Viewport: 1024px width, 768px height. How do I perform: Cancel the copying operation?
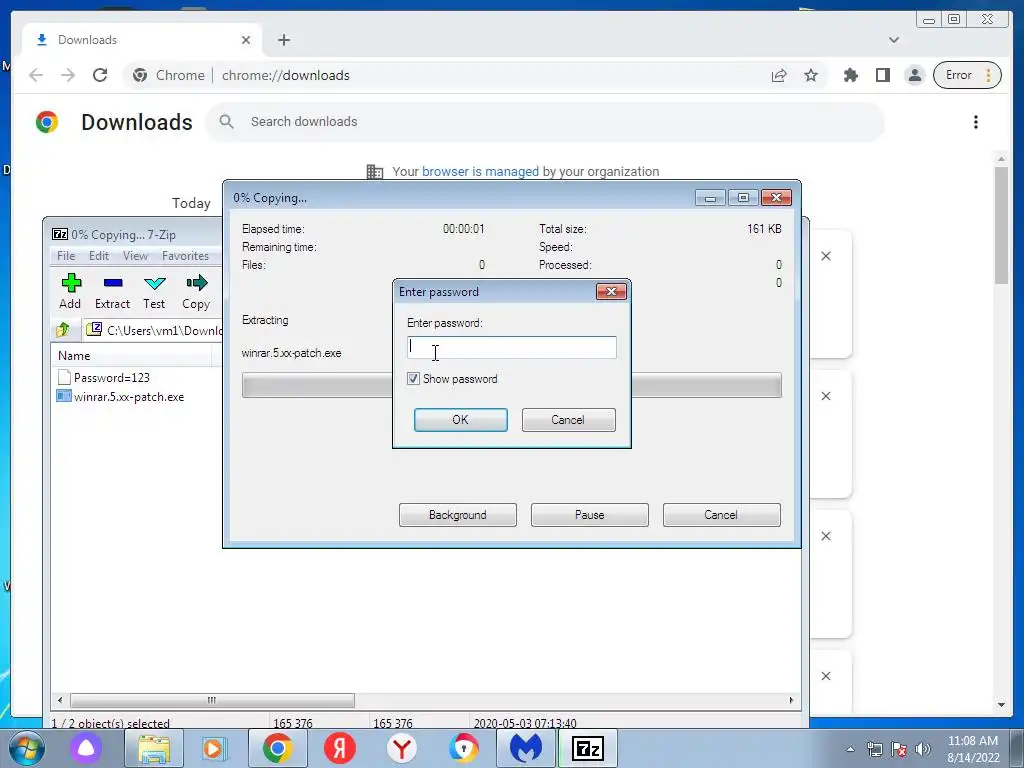tap(721, 515)
